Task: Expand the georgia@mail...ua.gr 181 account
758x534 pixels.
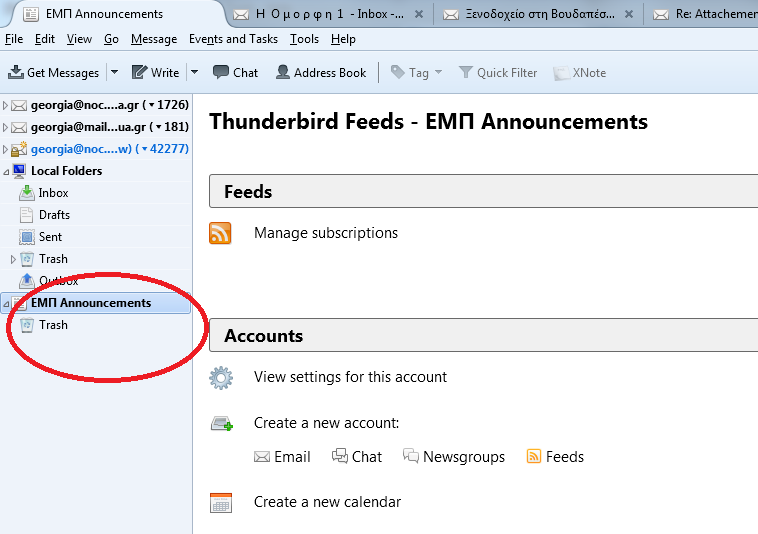Action: 5,127
